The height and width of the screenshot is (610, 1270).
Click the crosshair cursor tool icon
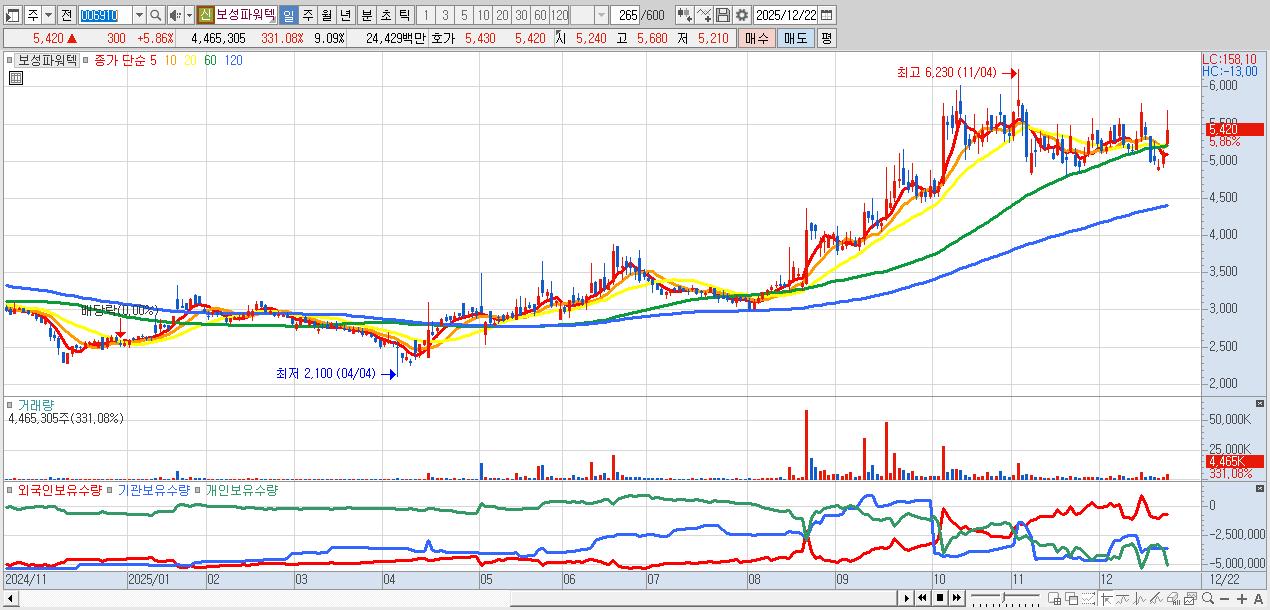(1106, 598)
